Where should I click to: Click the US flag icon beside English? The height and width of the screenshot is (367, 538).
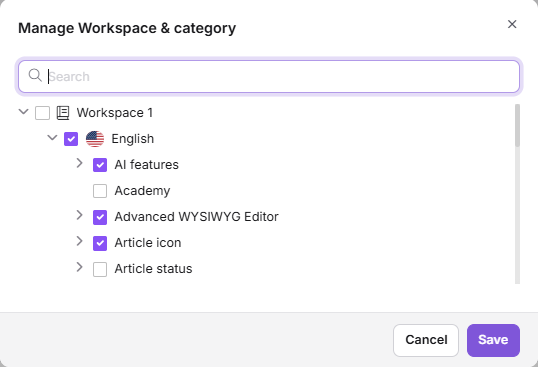point(95,139)
